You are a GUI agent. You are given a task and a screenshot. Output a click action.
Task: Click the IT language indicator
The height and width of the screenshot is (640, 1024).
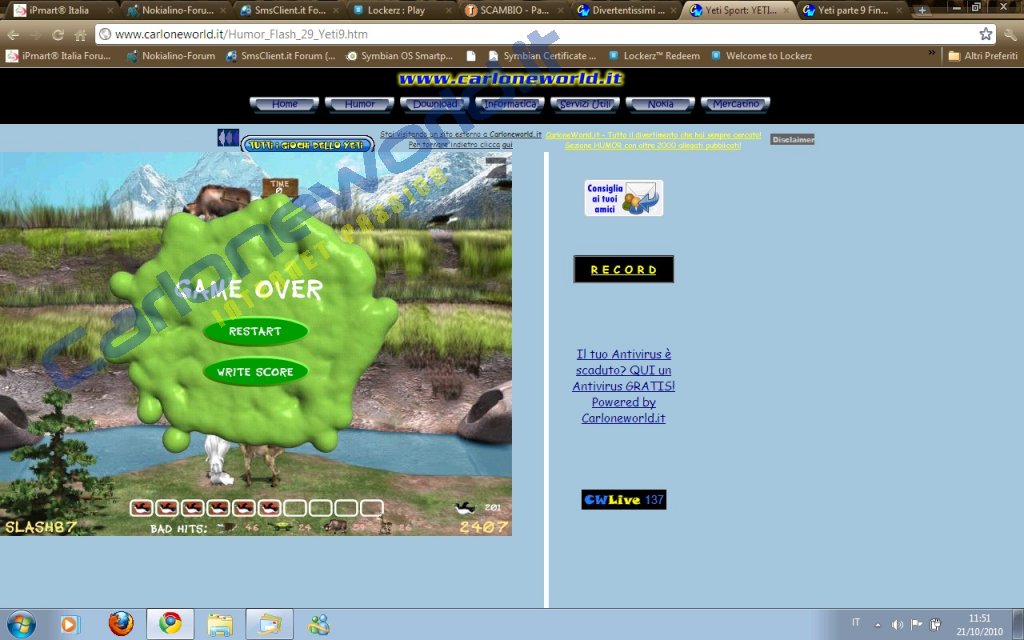(x=856, y=622)
